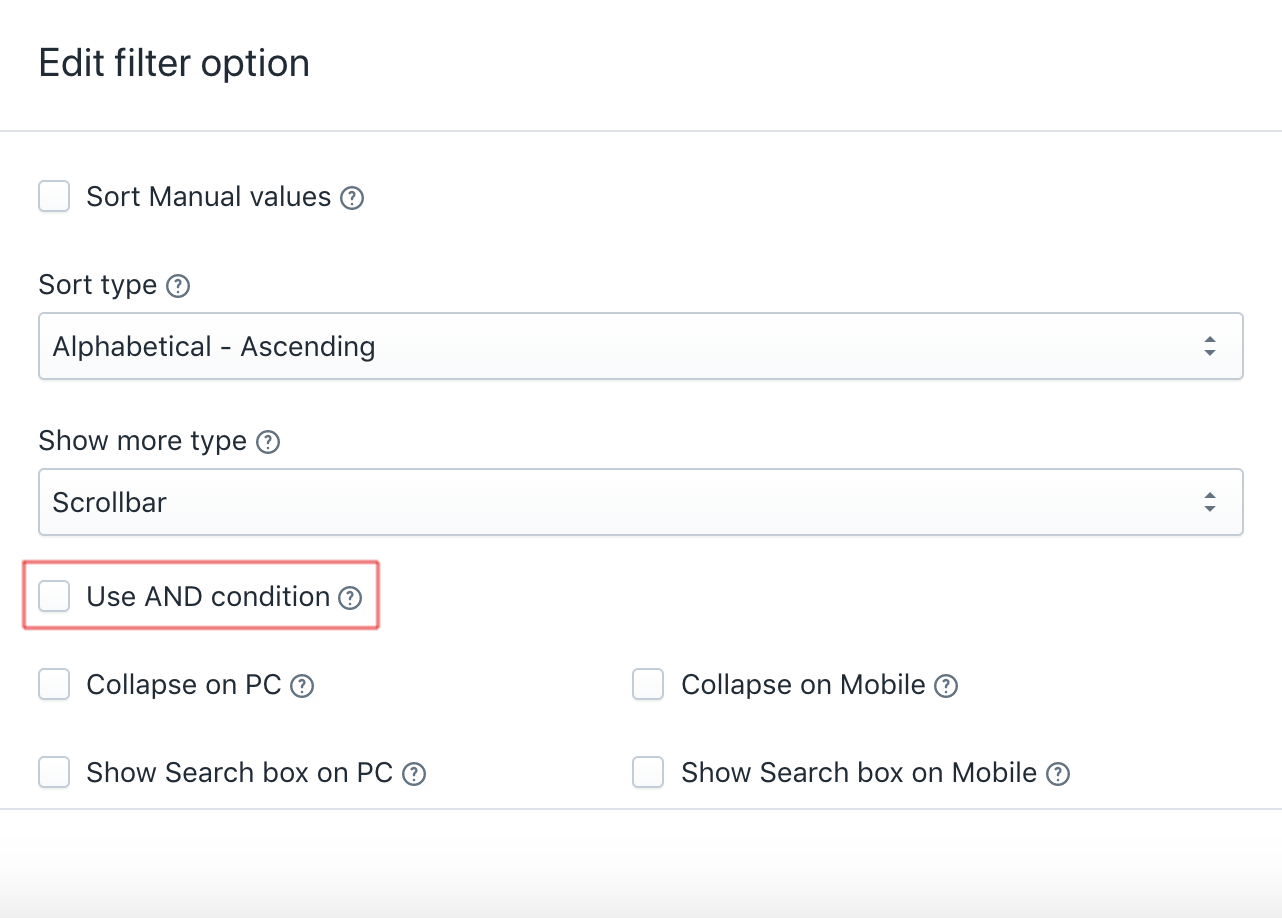The image size is (1282, 918).
Task: Click the help icon beside Use AND condition
Action: [349, 598]
